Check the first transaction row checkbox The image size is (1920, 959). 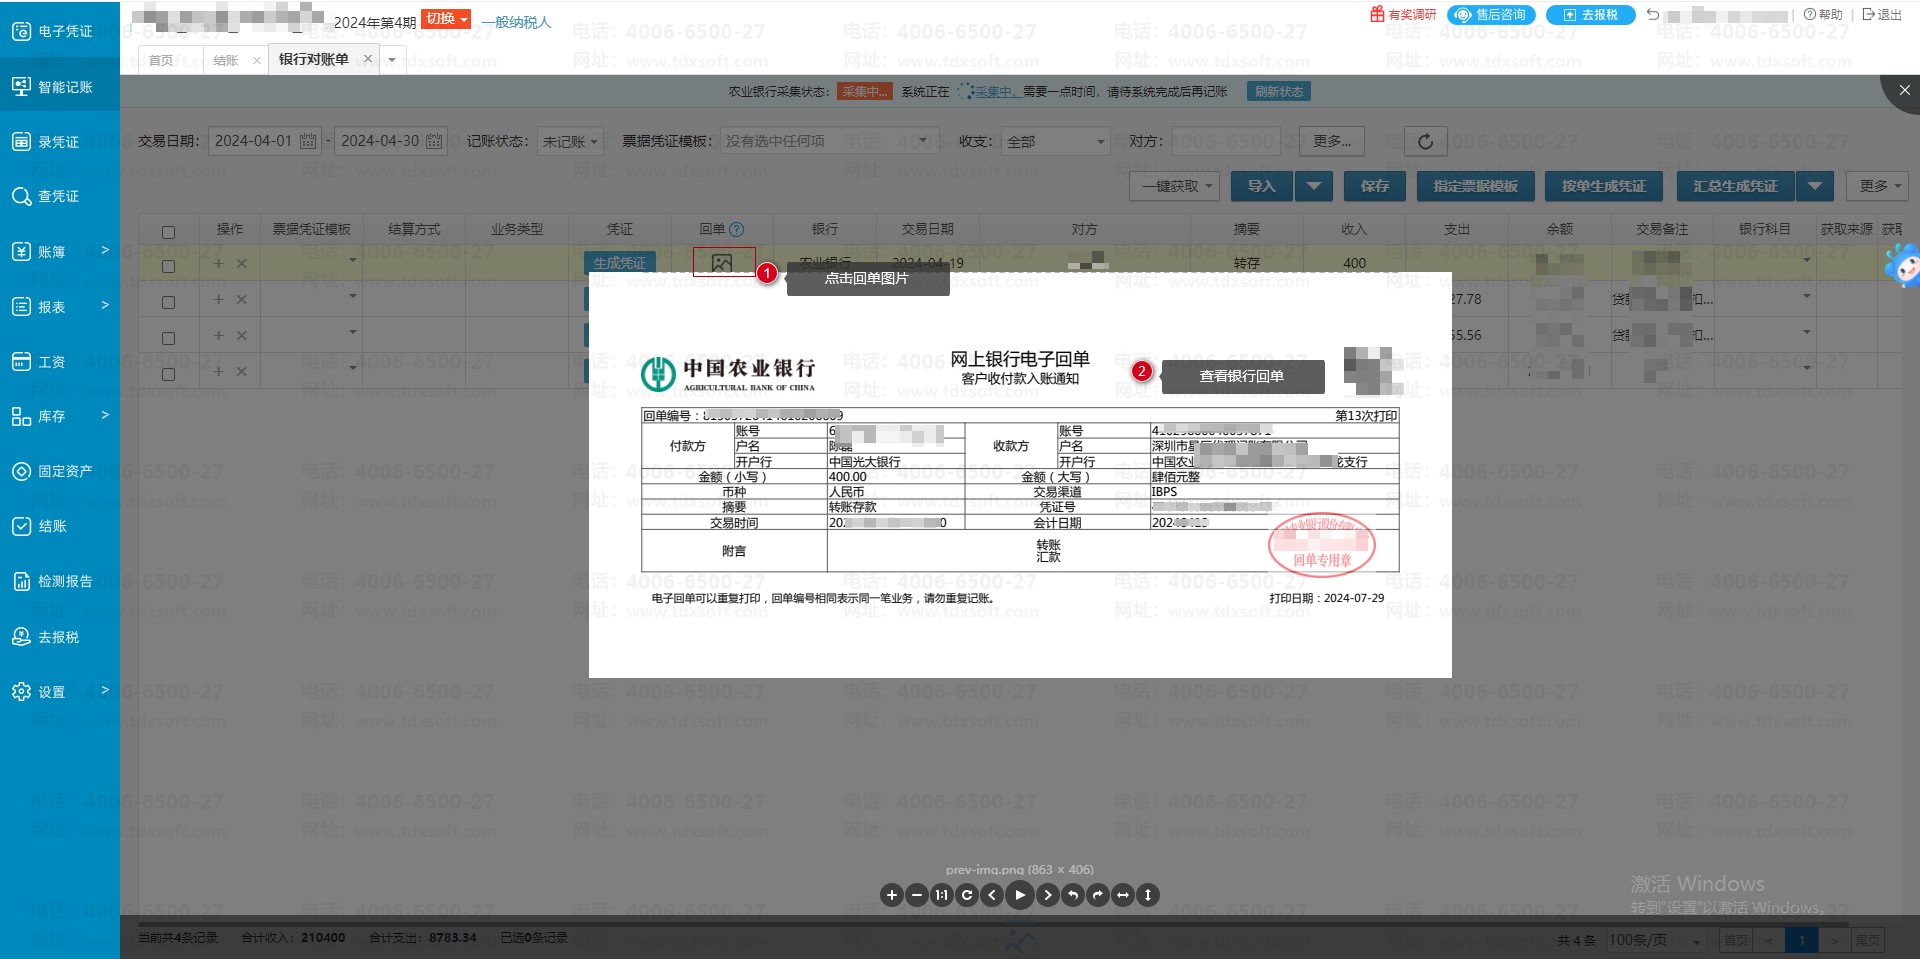[168, 266]
